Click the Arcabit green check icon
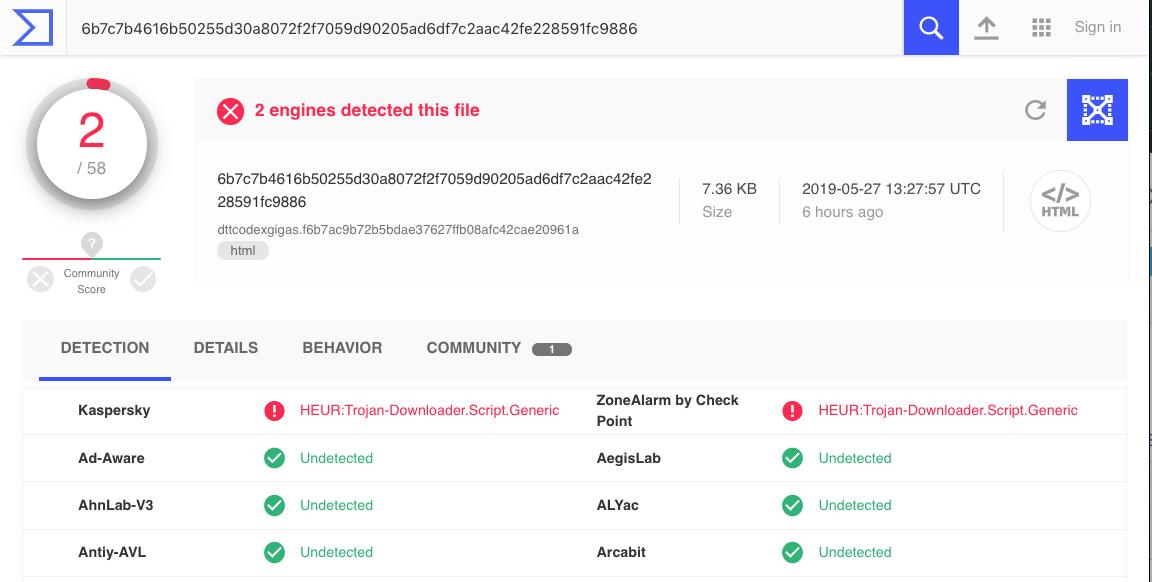The width and height of the screenshot is (1152, 582). coord(792,552)
